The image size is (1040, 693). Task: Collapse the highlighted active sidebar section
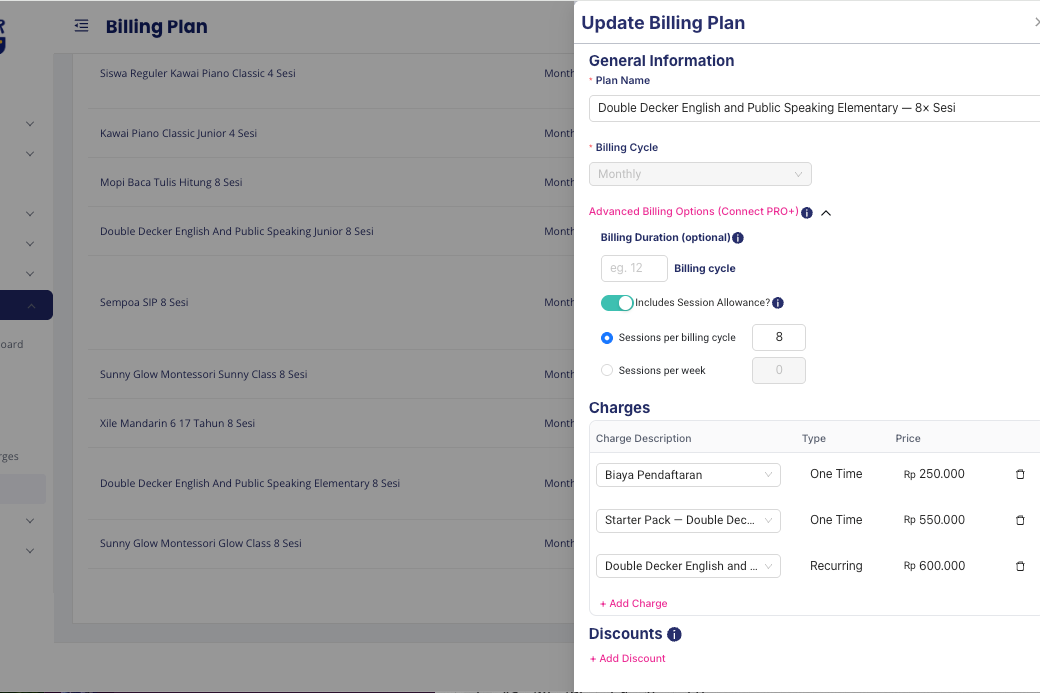(31, 306)
